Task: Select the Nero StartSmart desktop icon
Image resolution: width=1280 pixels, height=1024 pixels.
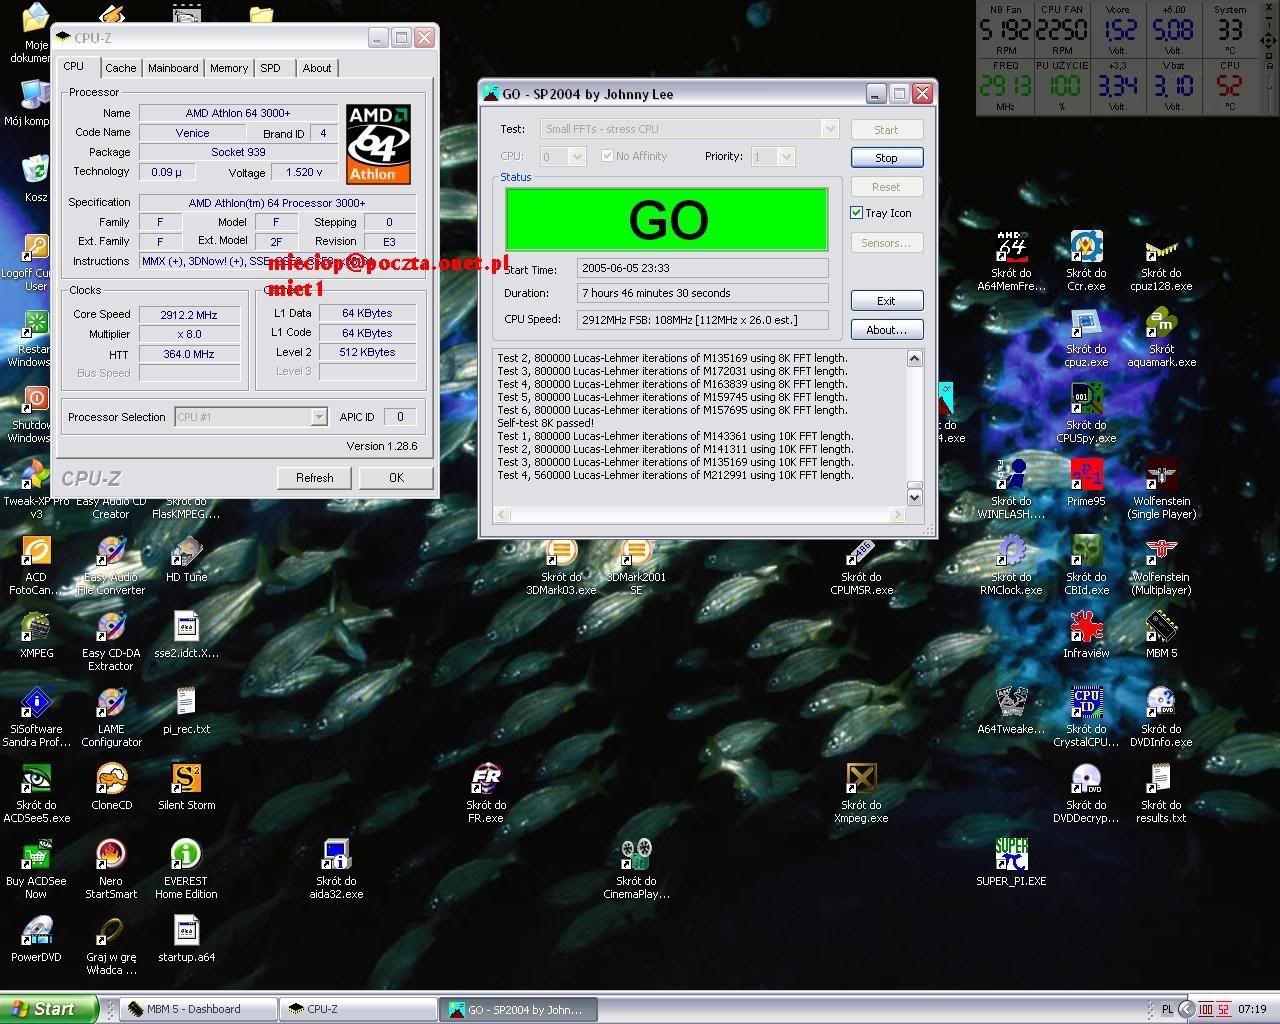Action: [x=111, y=868]
